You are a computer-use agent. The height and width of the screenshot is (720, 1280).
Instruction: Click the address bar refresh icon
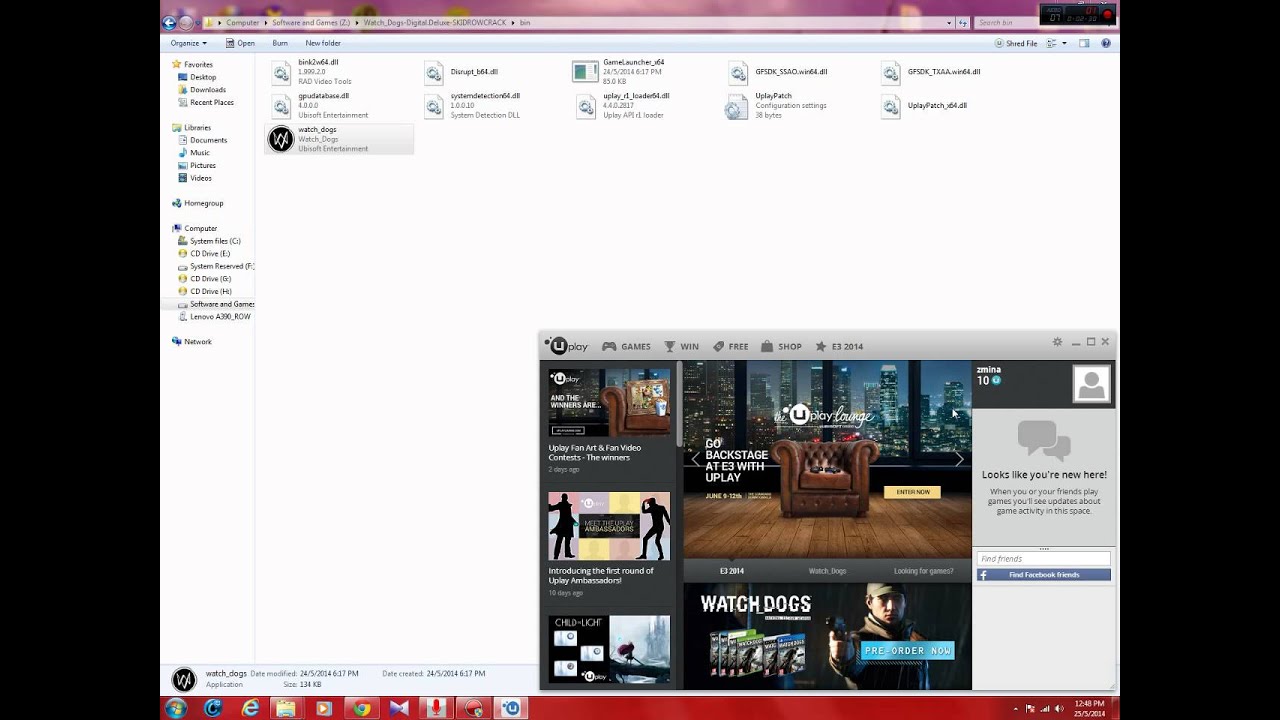961,22
